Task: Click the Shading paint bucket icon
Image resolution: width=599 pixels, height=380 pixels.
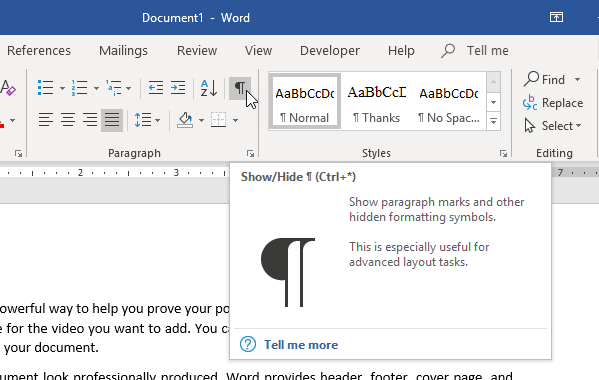Action: click(185, 120)
